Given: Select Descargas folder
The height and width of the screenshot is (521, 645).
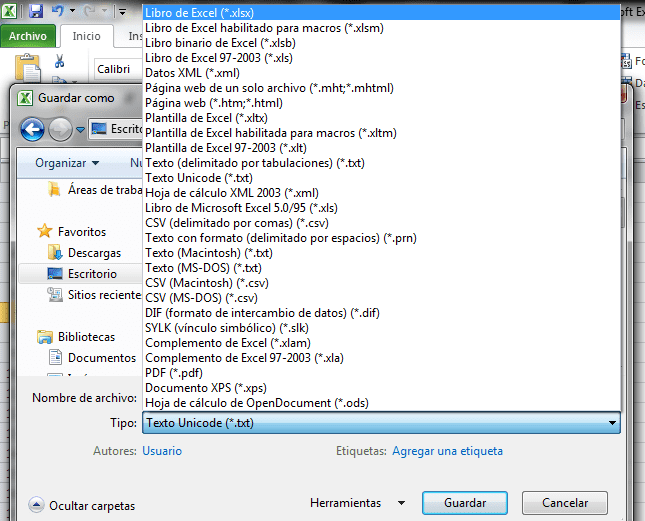Looking at the screenshot, I should [85, 252].
